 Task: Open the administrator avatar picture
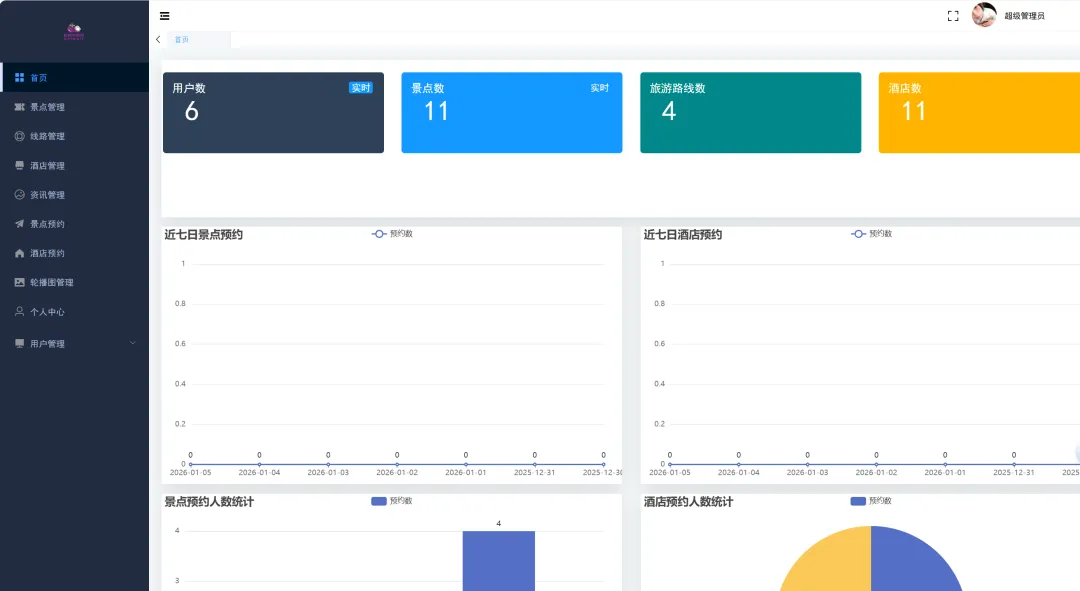coord(984,15)
